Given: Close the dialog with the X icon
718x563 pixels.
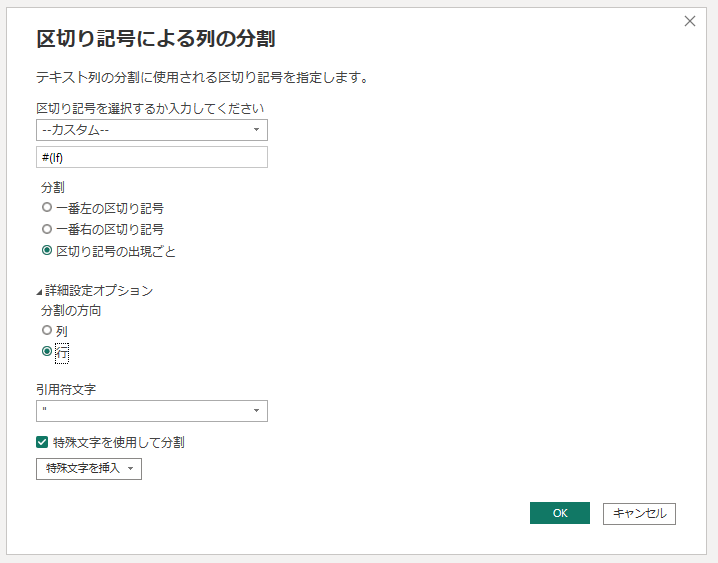Looking at the screenshot, I should click(x=689, y=21).
